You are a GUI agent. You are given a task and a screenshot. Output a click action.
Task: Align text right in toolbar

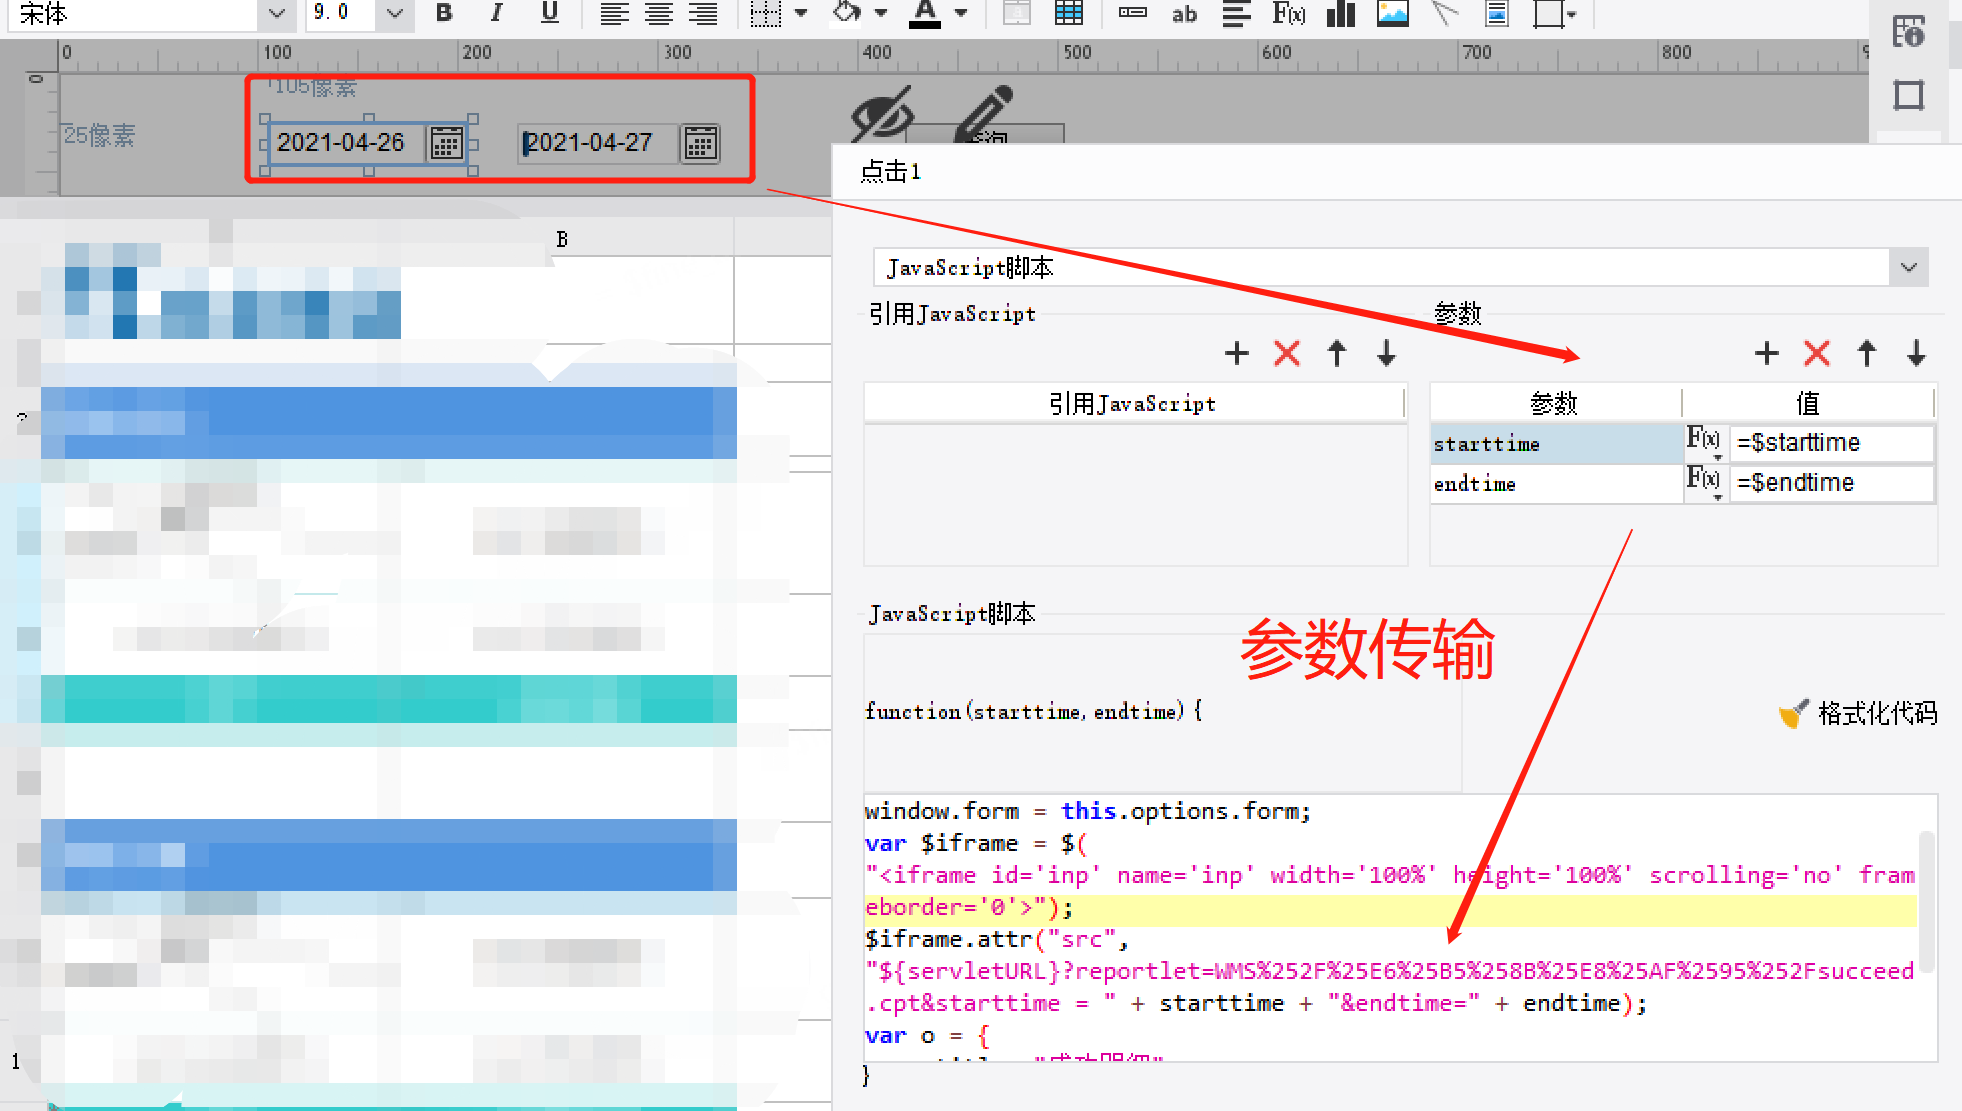[x=704, y=13]
